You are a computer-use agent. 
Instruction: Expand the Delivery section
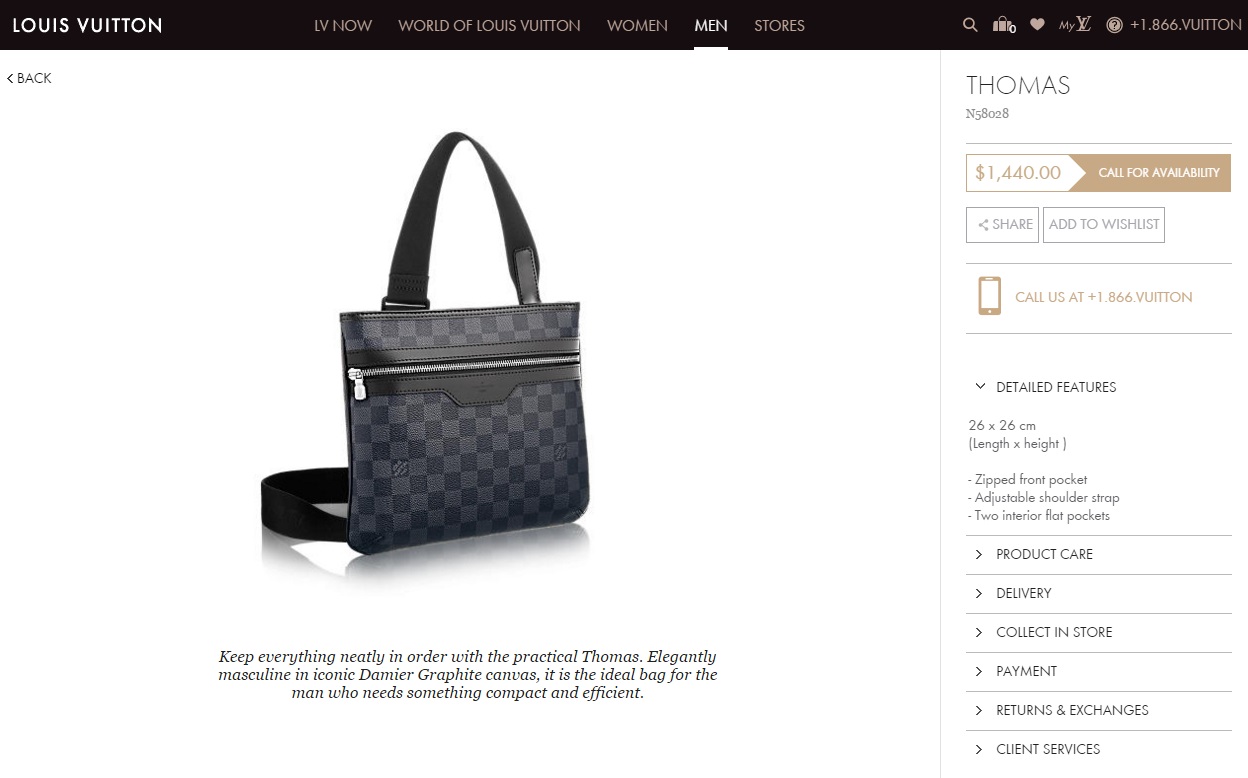point(1098,593)
